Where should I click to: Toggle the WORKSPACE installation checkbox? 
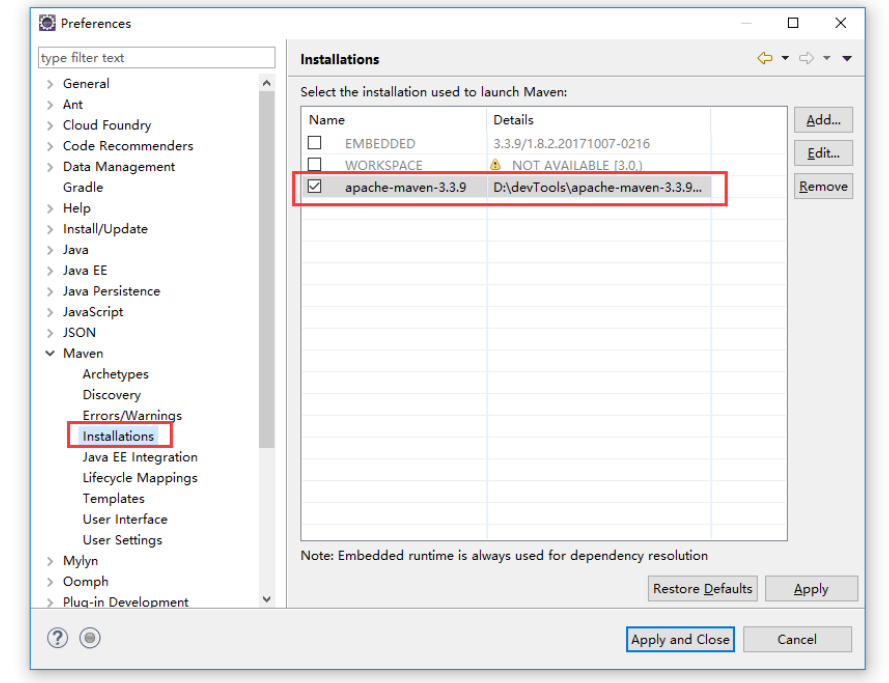click(x=315, y=164)
